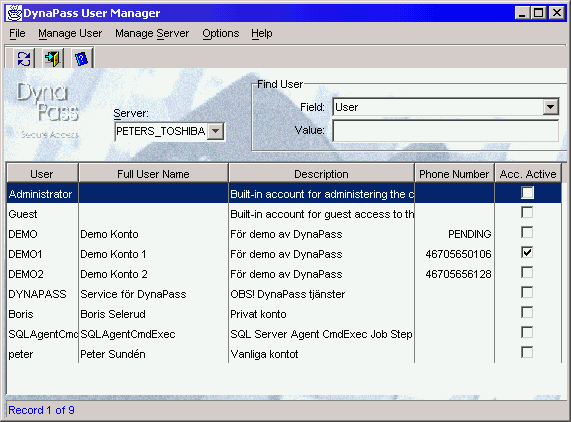Sort by the Acc. Active header
This screenshot has width=571, height=422.
coord(528,174)
